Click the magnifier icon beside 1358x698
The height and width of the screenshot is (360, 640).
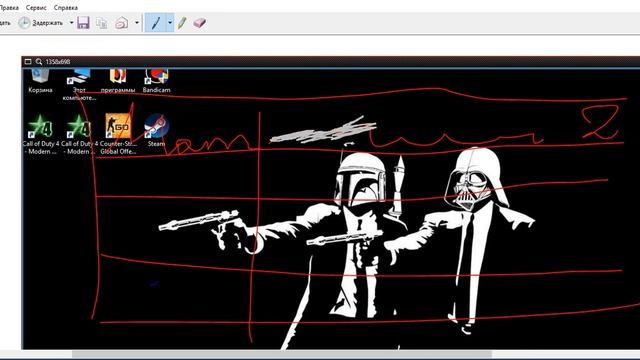pyautogui.click(x=39, y=62)
